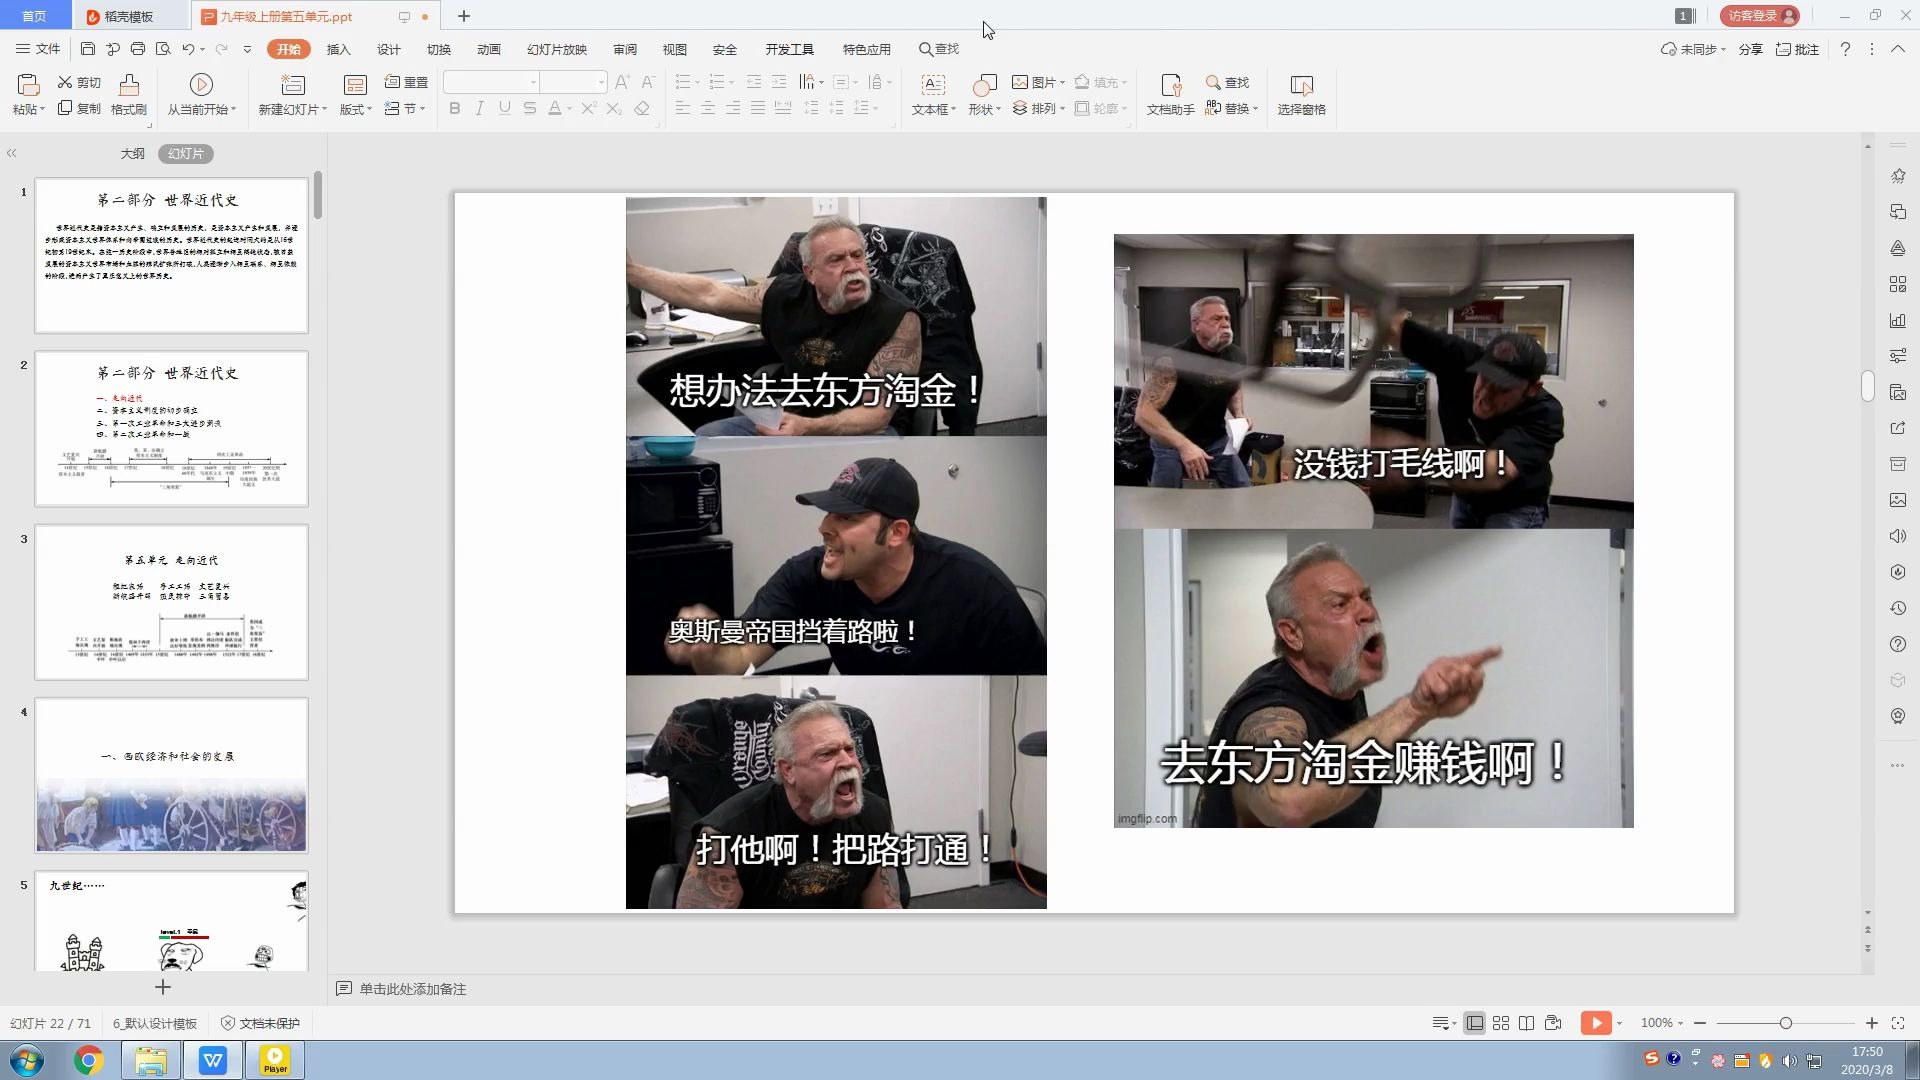Open Chrome from the Windows taskbar
Image resolution: width=1920 pixels, height=1080 pixels.
pos(88,1060)
